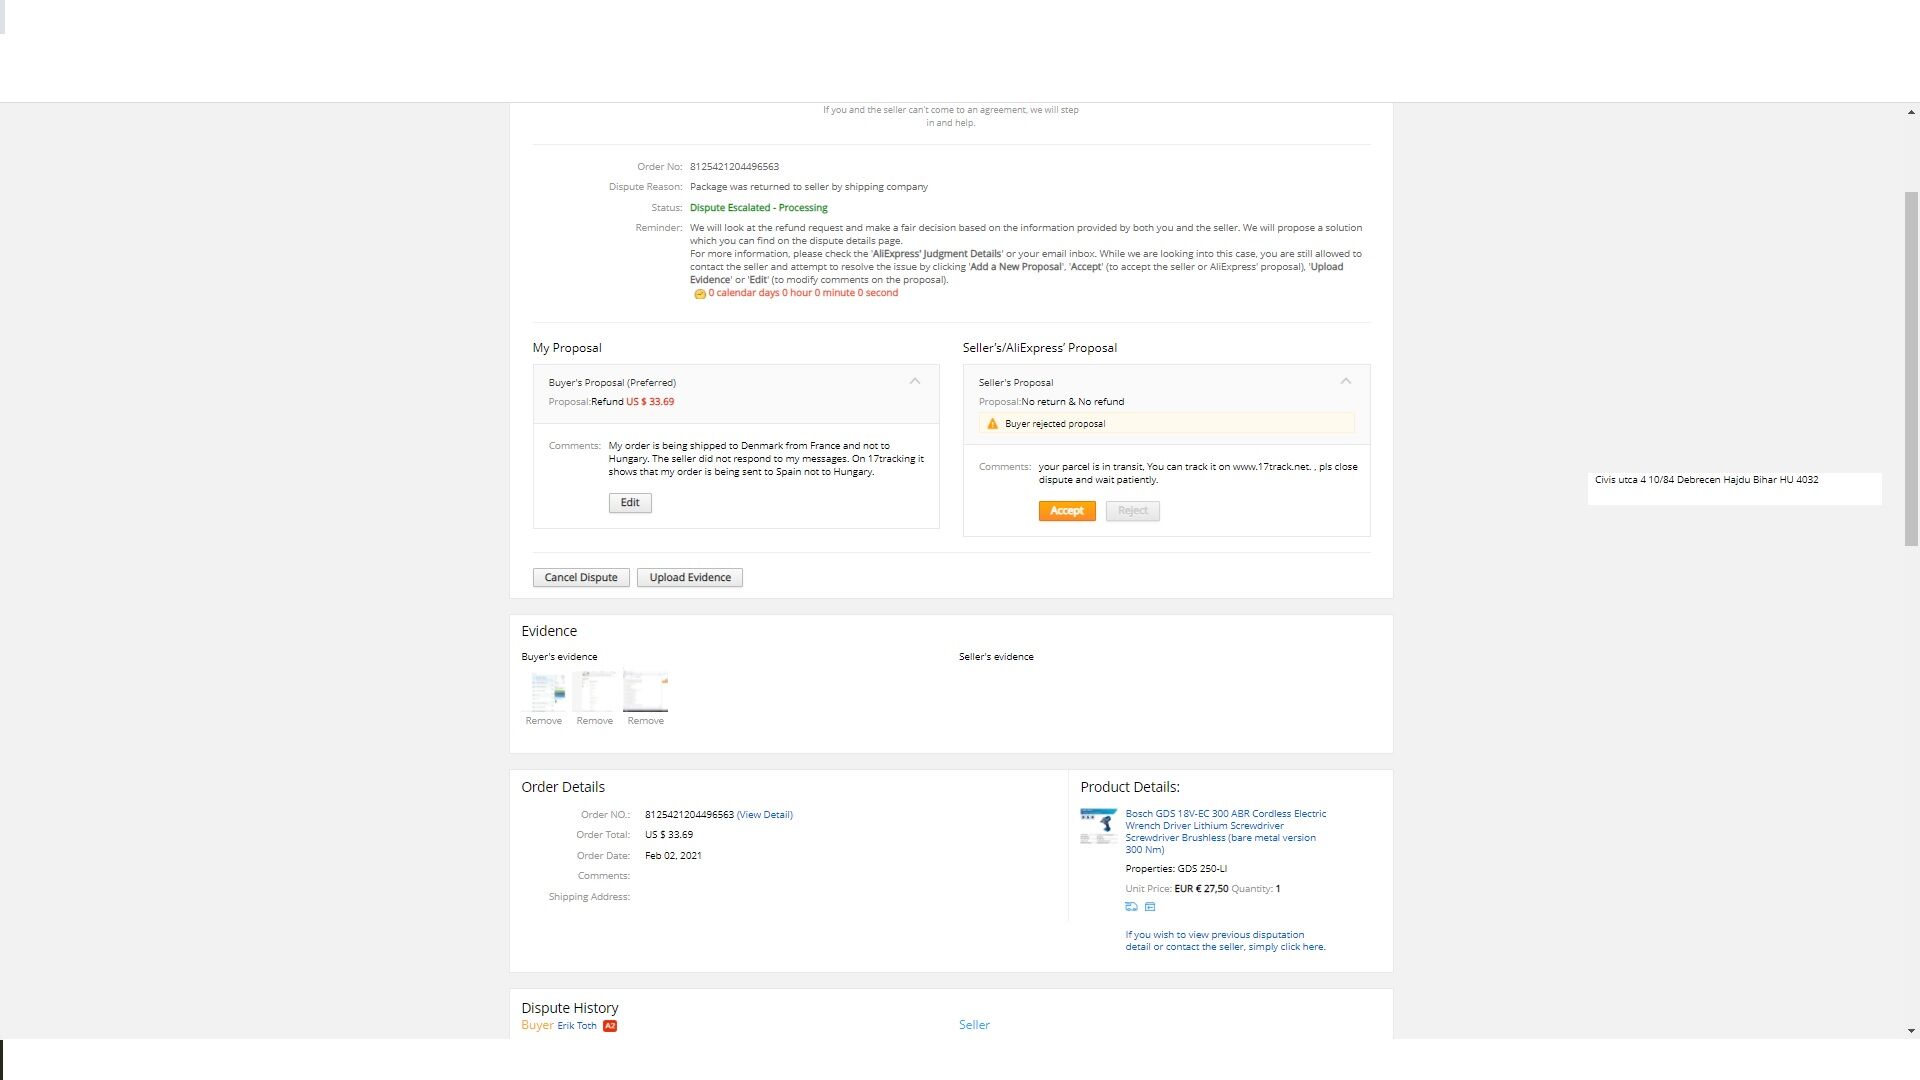
Task: Open first buyer evidence thumbnail
Action: 546,691
